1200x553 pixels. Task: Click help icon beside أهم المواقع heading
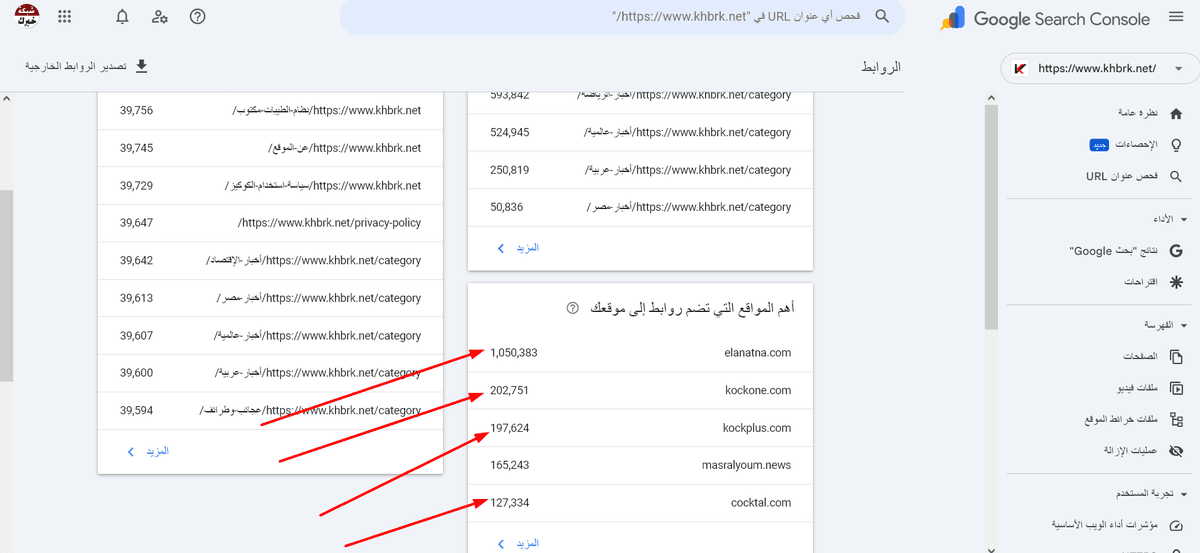point(572,309)
